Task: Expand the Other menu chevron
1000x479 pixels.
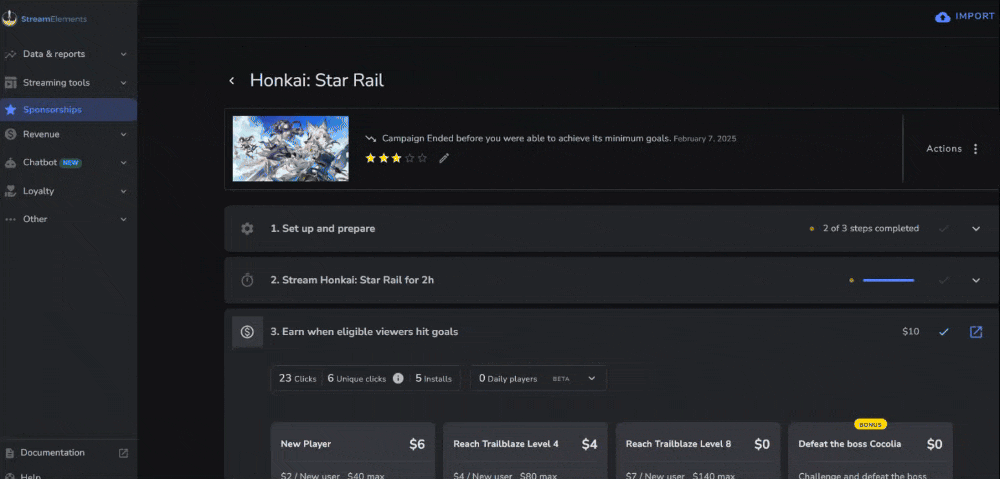Action: (124, 219)
